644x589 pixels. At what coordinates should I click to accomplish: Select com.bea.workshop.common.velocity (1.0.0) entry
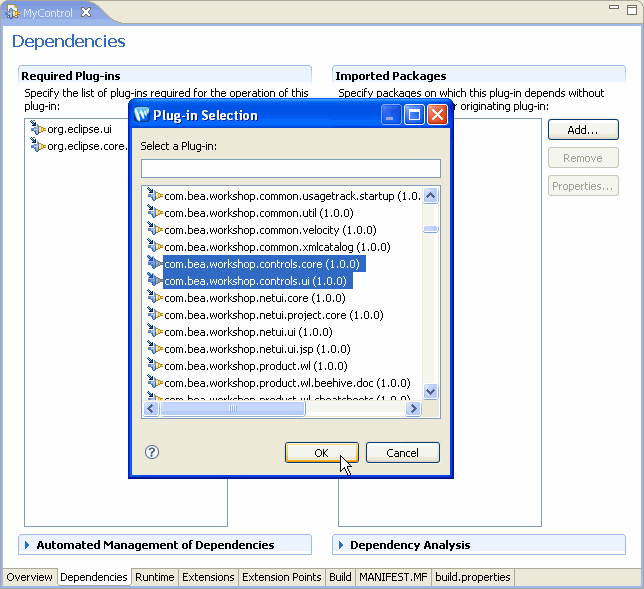click(270, 230)
